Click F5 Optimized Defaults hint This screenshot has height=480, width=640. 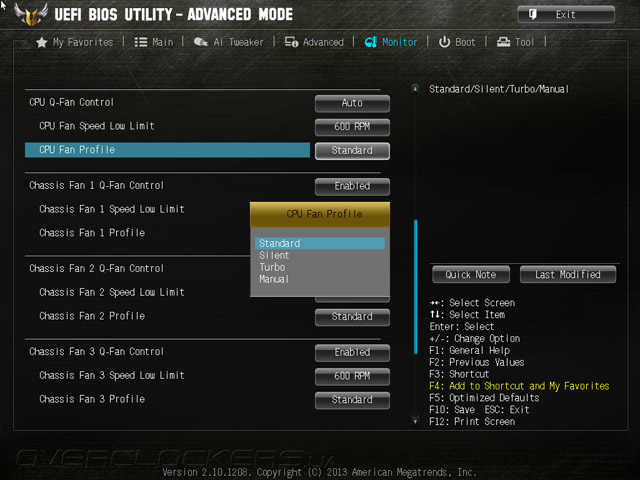(x=484, y=398)
